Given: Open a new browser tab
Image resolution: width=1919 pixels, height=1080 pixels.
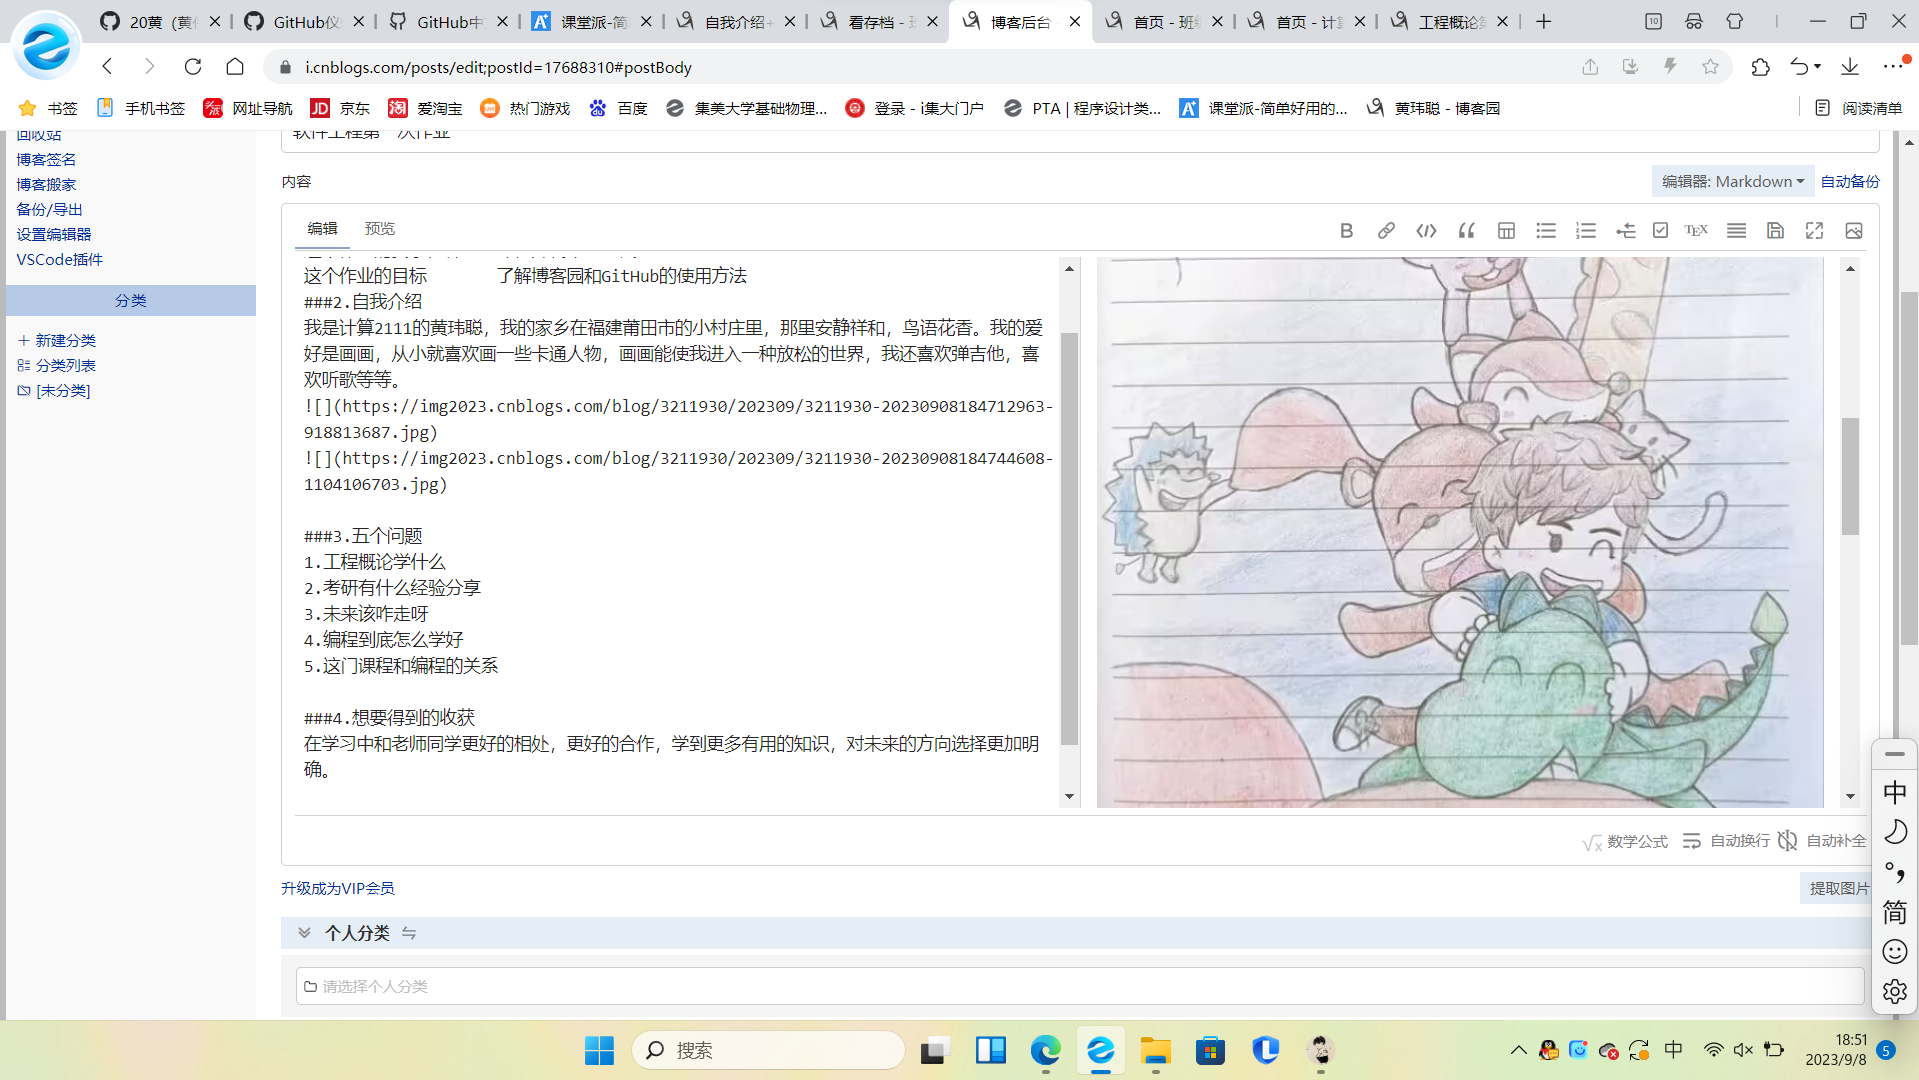Looking at the screenshot, I should (1544, 22).
